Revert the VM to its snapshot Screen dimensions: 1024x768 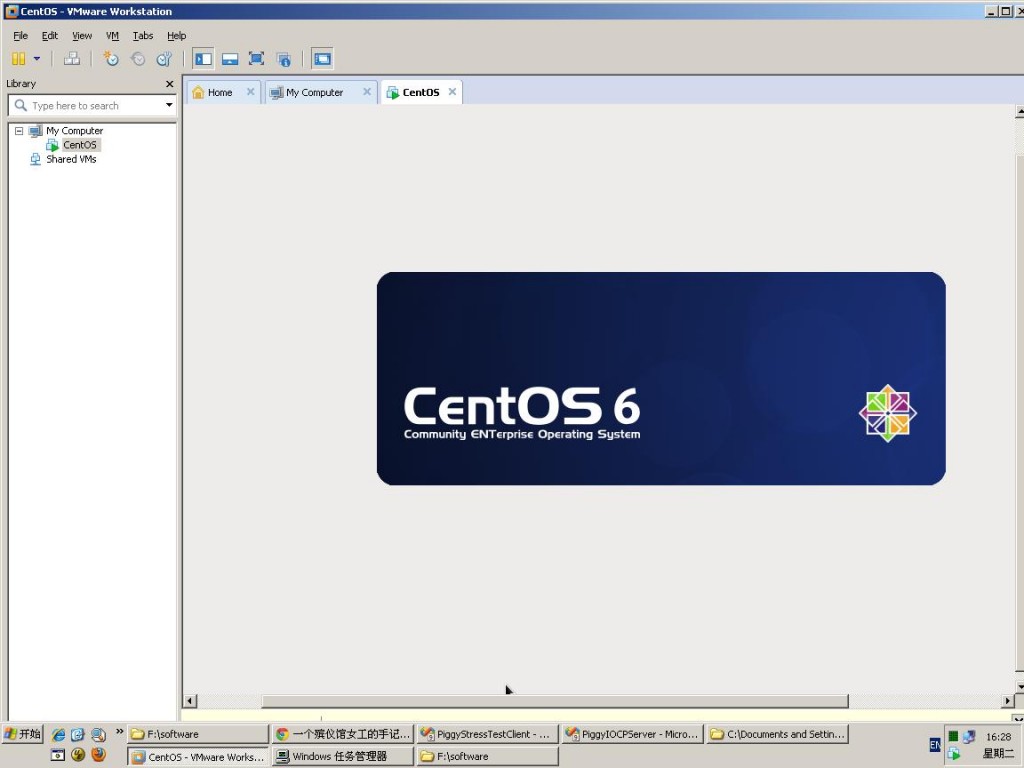click(136, 58)
